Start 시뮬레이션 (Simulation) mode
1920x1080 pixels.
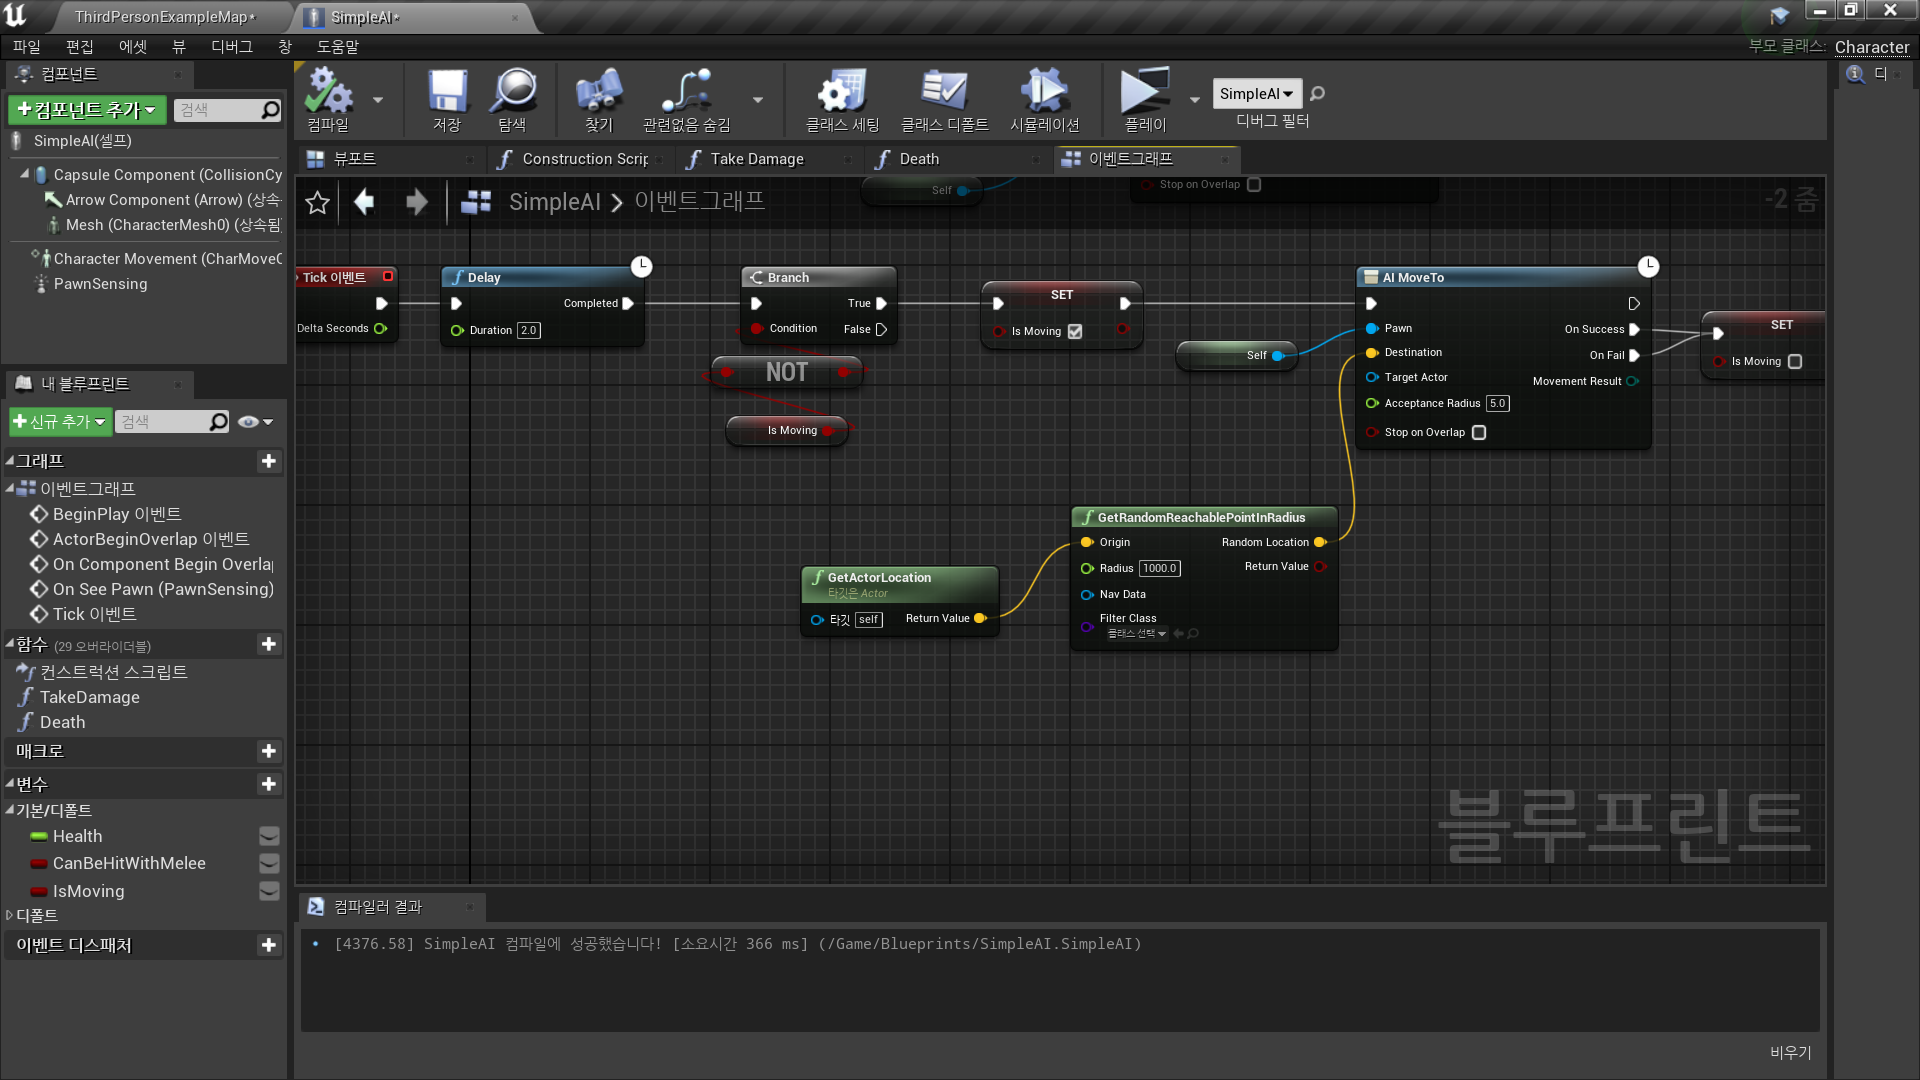pyautogui.click(x=1043, y=98)
